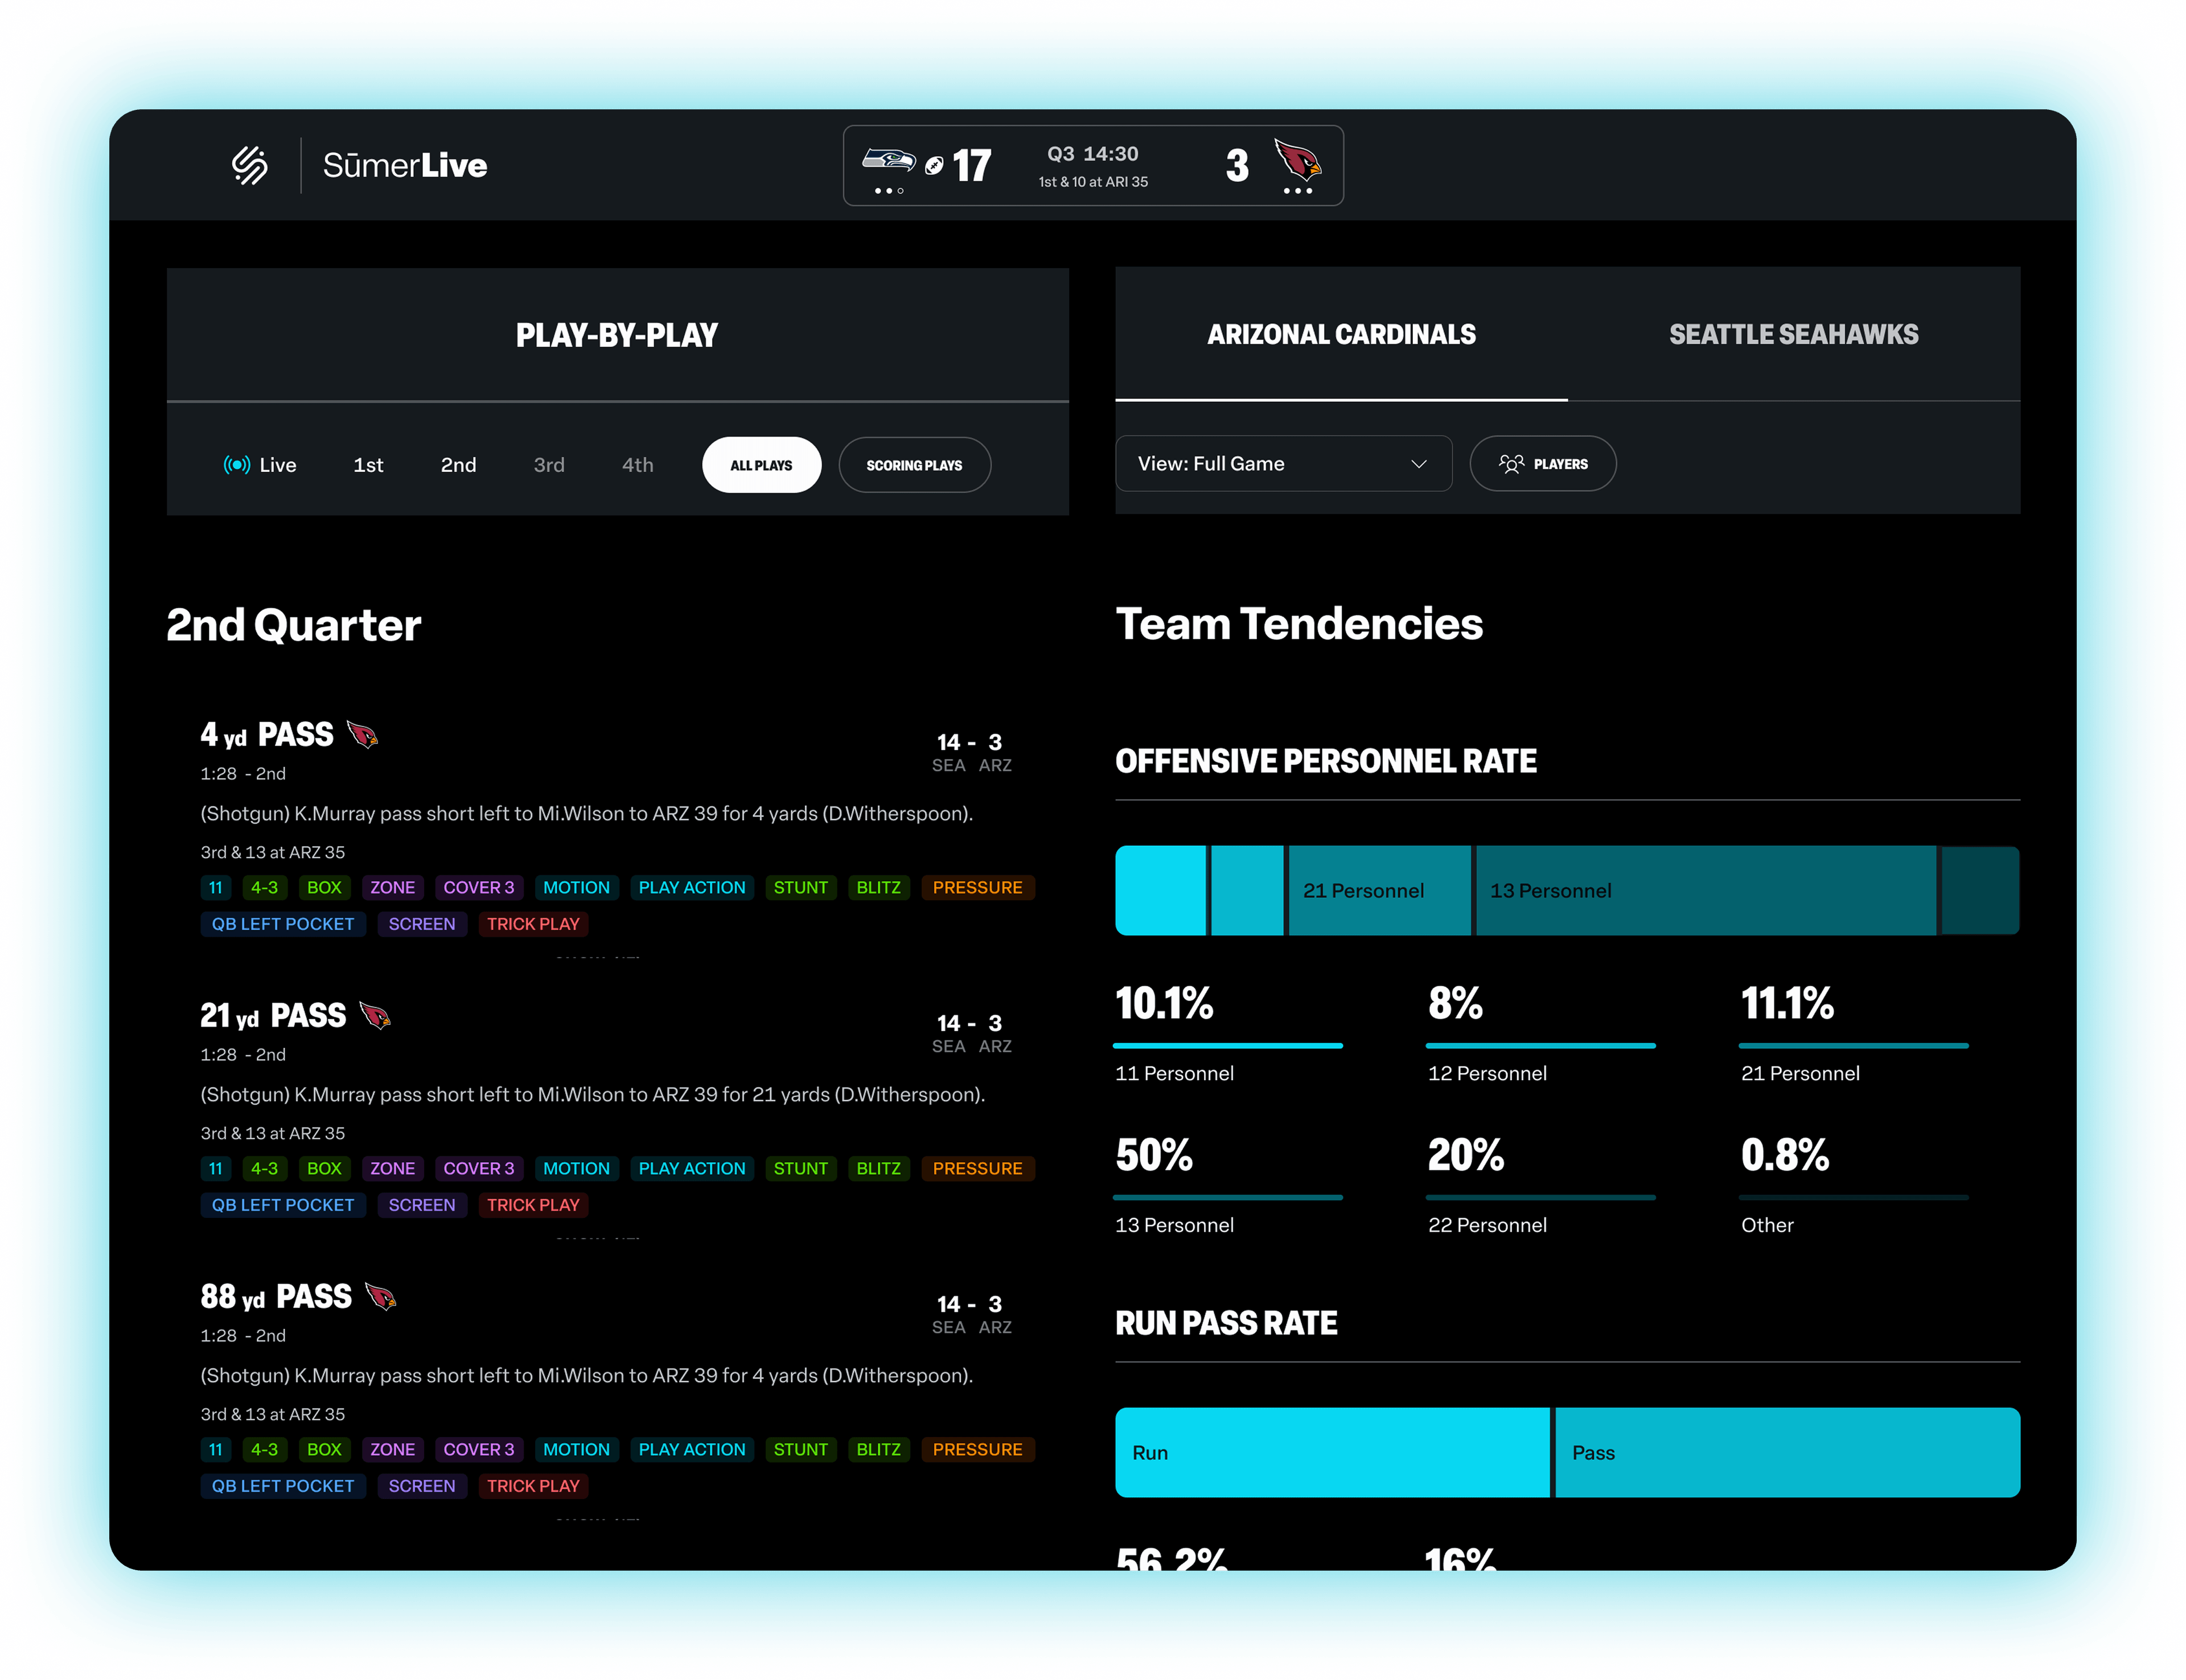This screenshot has width=2186, height=1680.
Task: Select the 1st quarter tab
Action: coord(368,465)
